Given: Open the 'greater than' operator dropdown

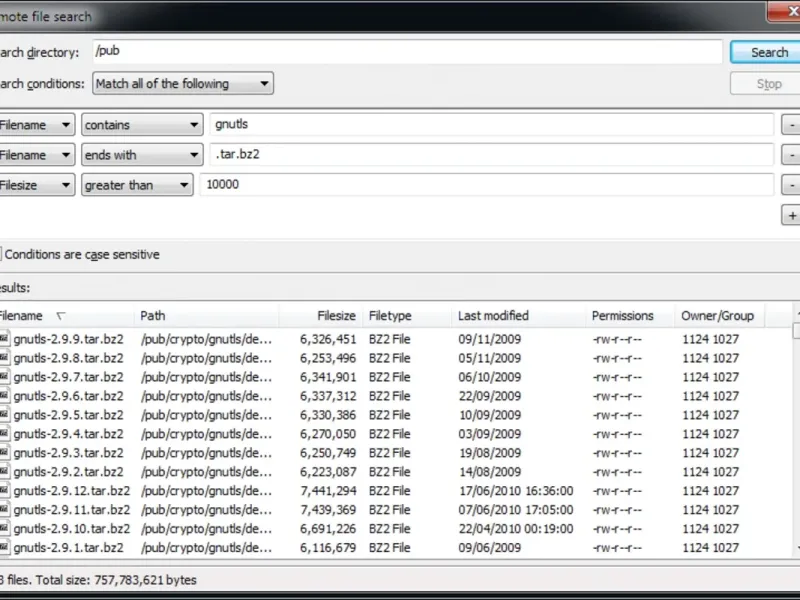Looking at the screenshot, I should (137, 185).
